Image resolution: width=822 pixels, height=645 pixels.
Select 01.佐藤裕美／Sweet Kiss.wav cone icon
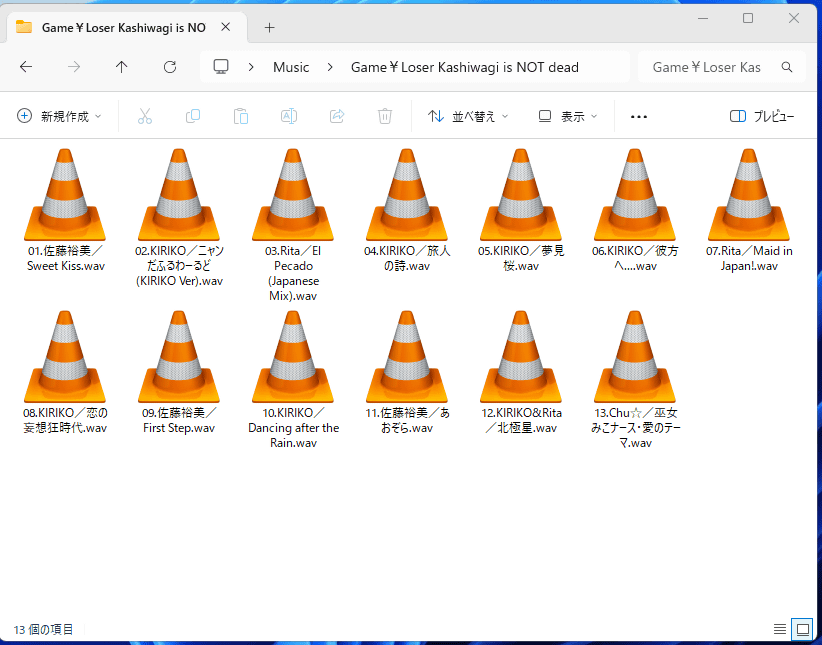[65, 195]
